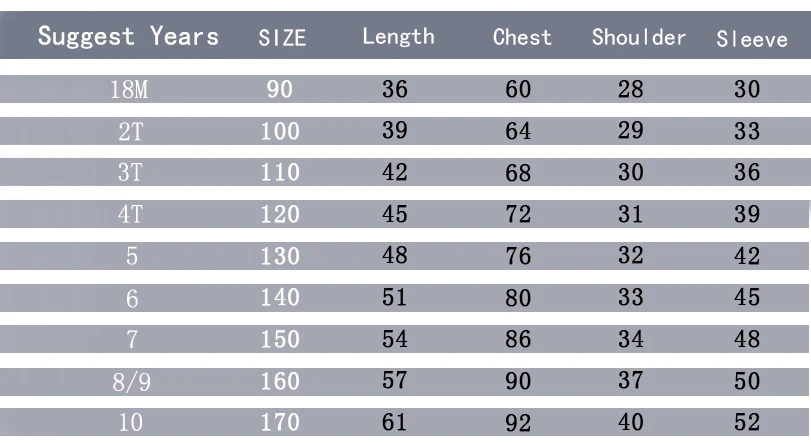Select chest value 72 in the 4T row
This screenshot has height=443, width=811.
coord(518,214)
